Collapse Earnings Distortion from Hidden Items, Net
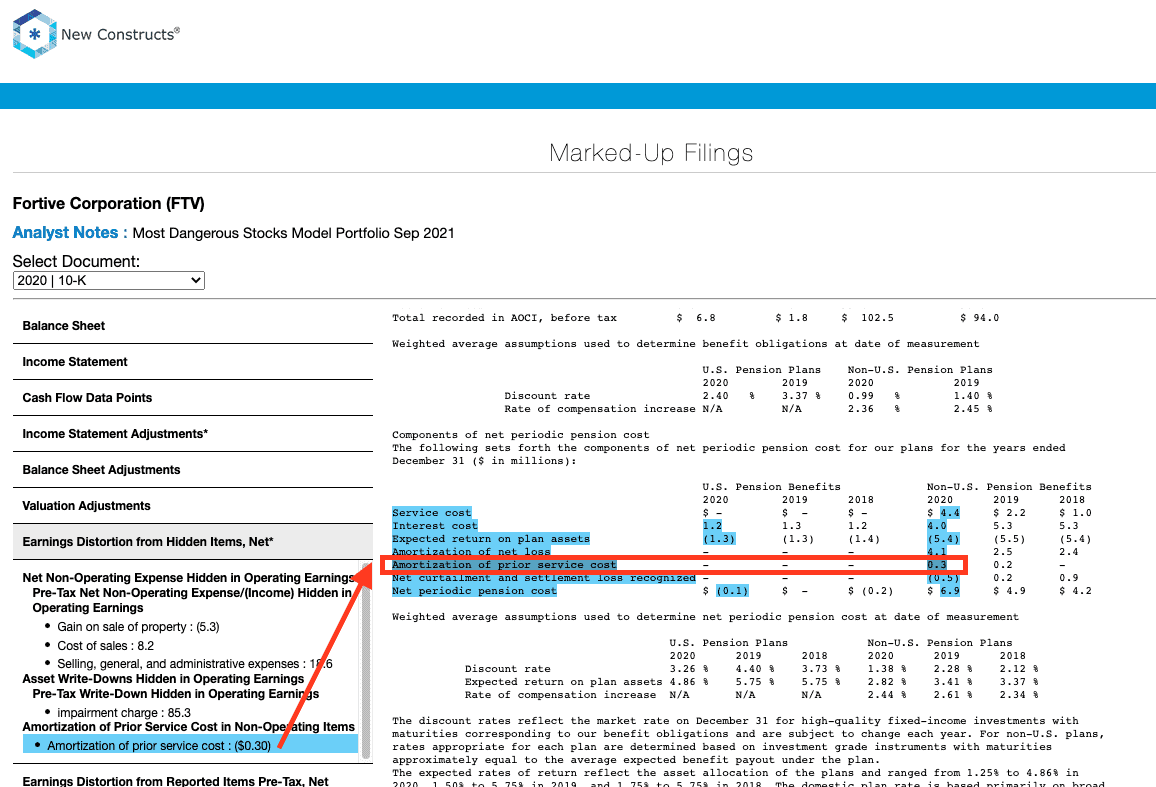 (192, 542)
